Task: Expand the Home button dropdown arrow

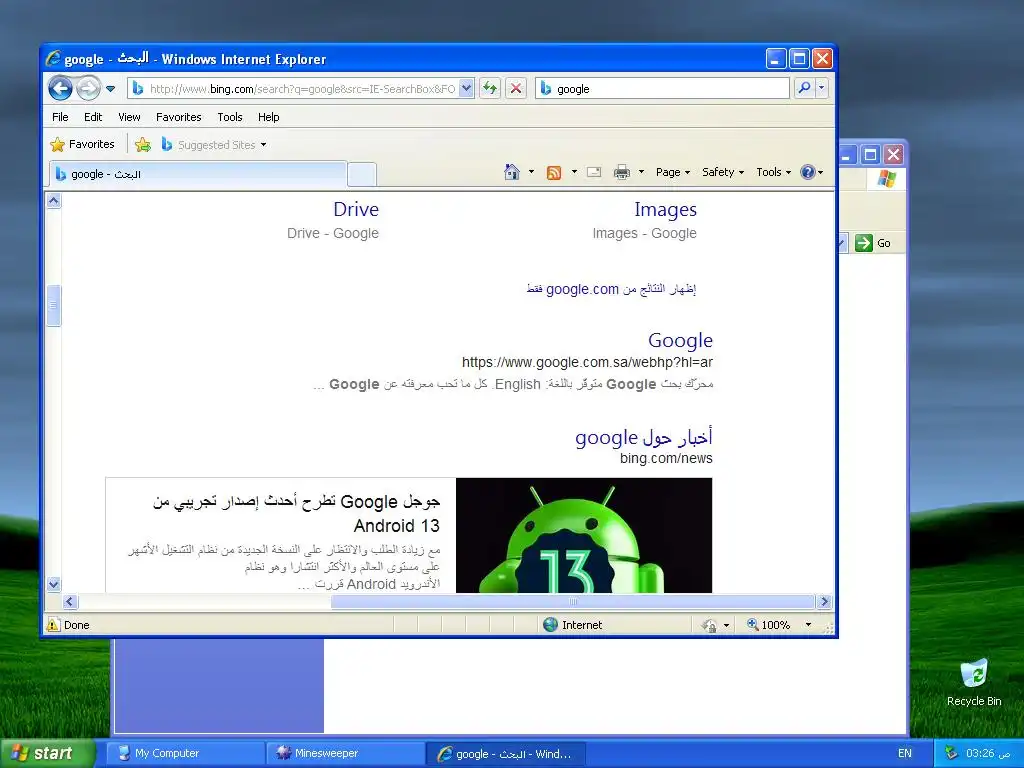Action: pyautogui.click(x=531, y=172)
